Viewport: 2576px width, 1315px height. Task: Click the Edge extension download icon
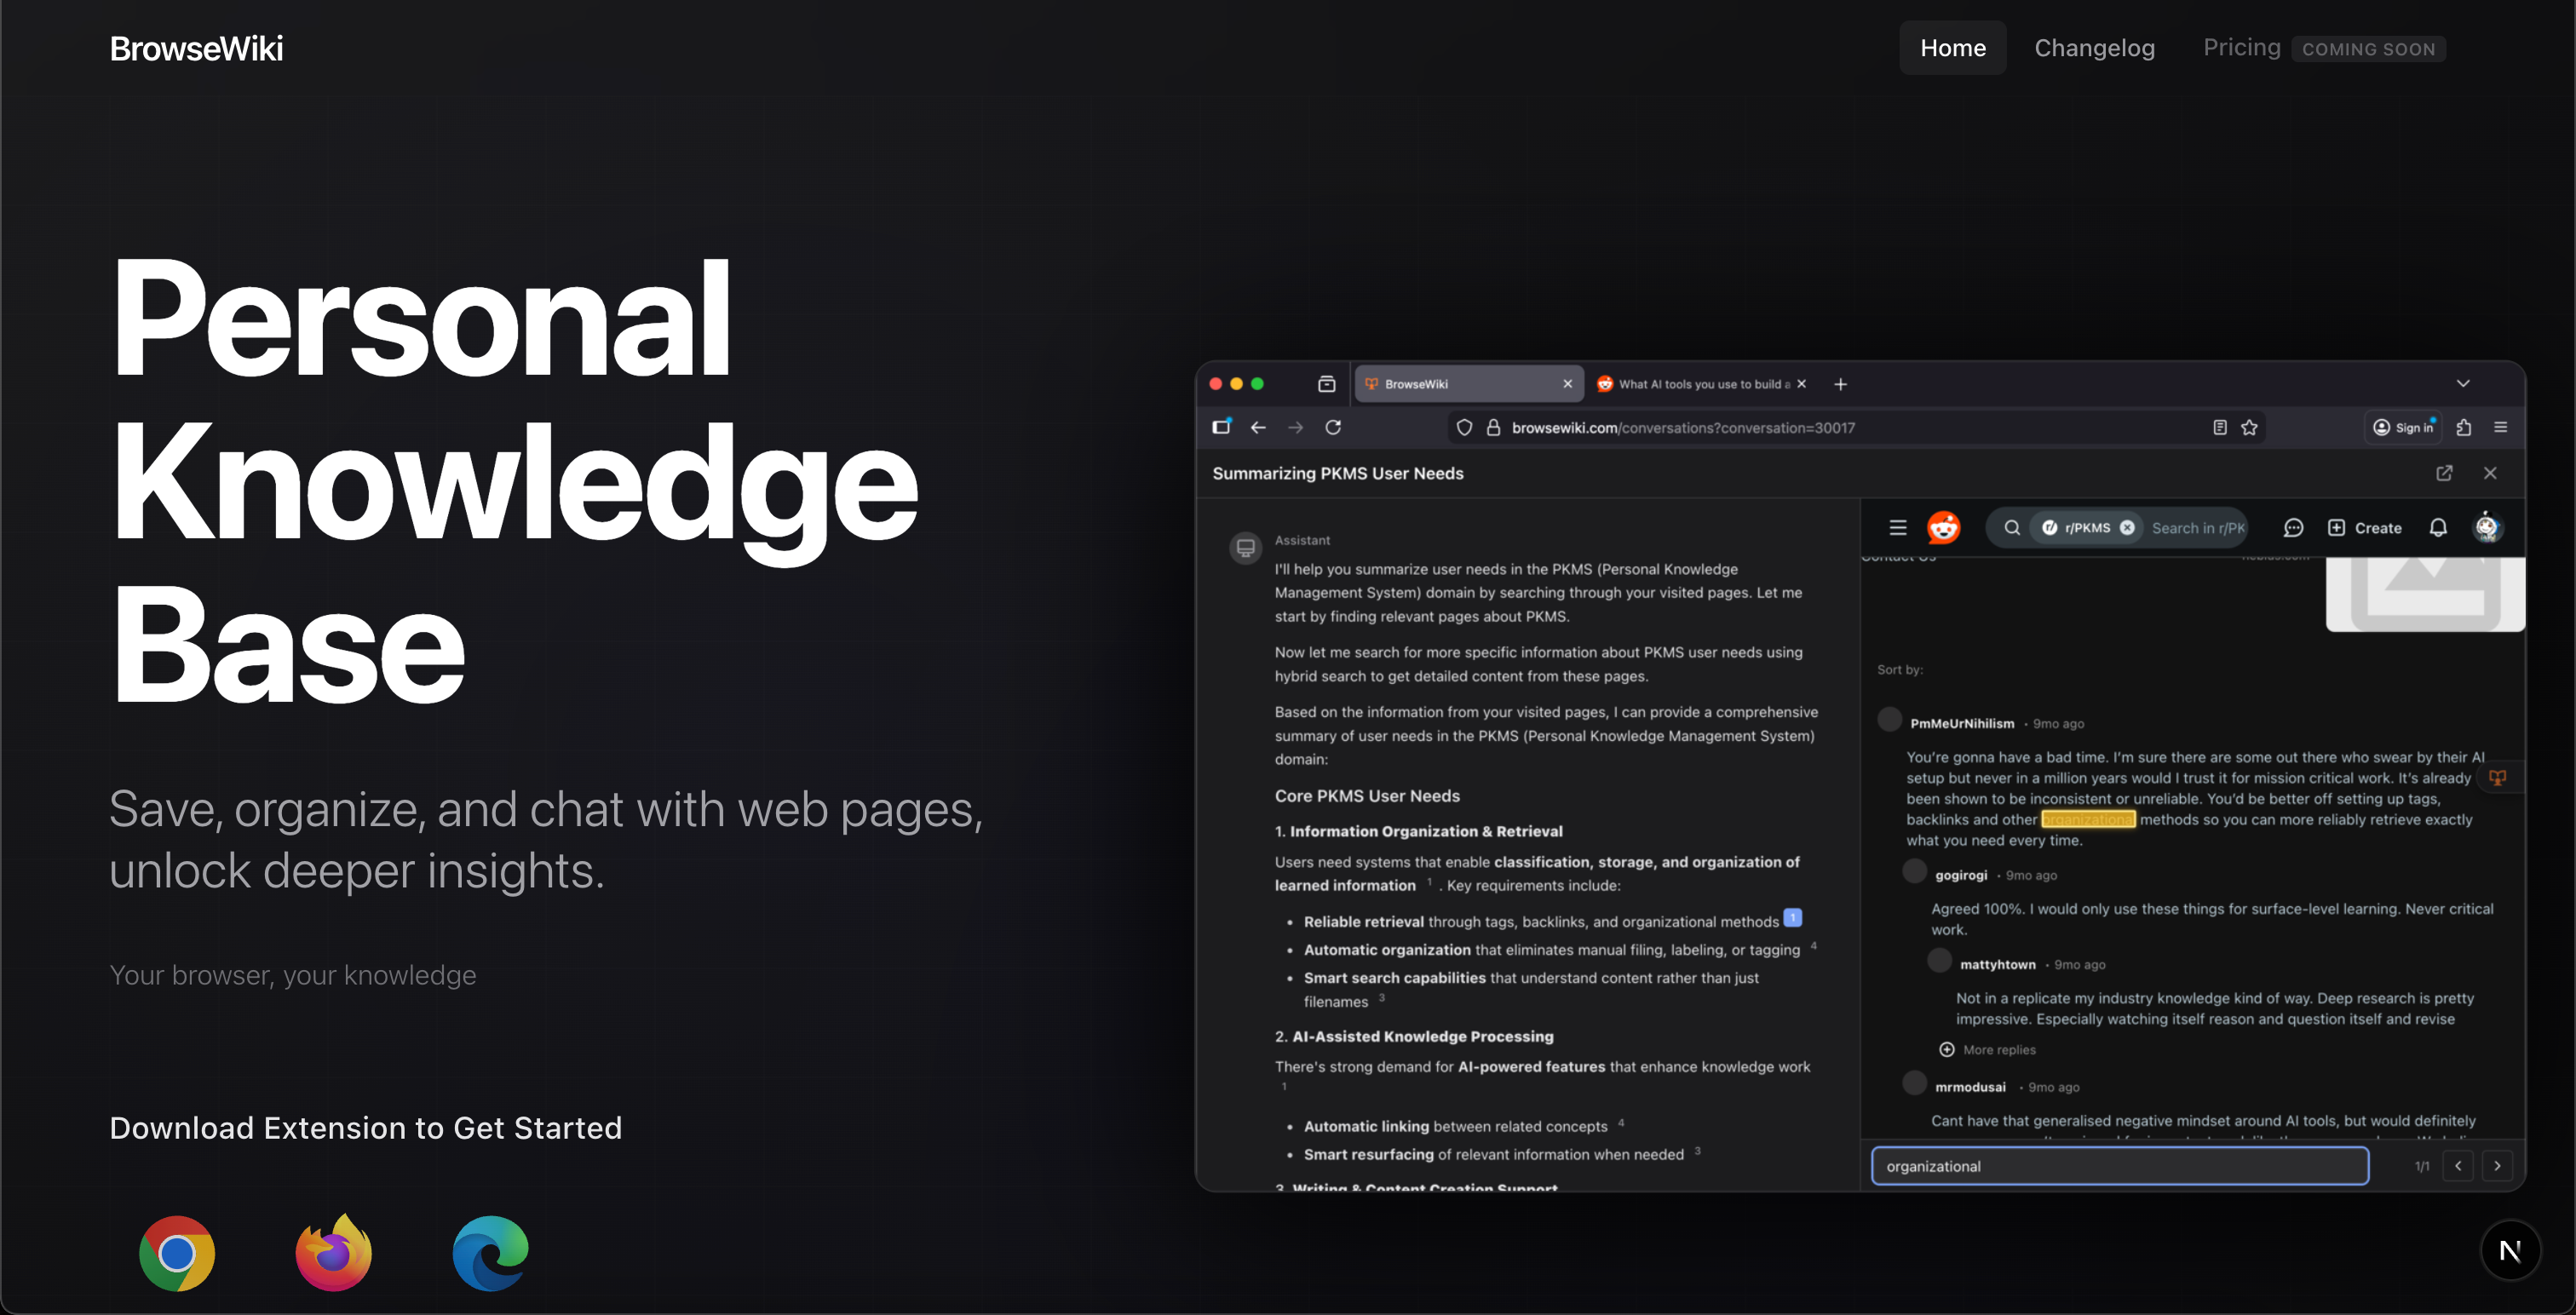490,1253
